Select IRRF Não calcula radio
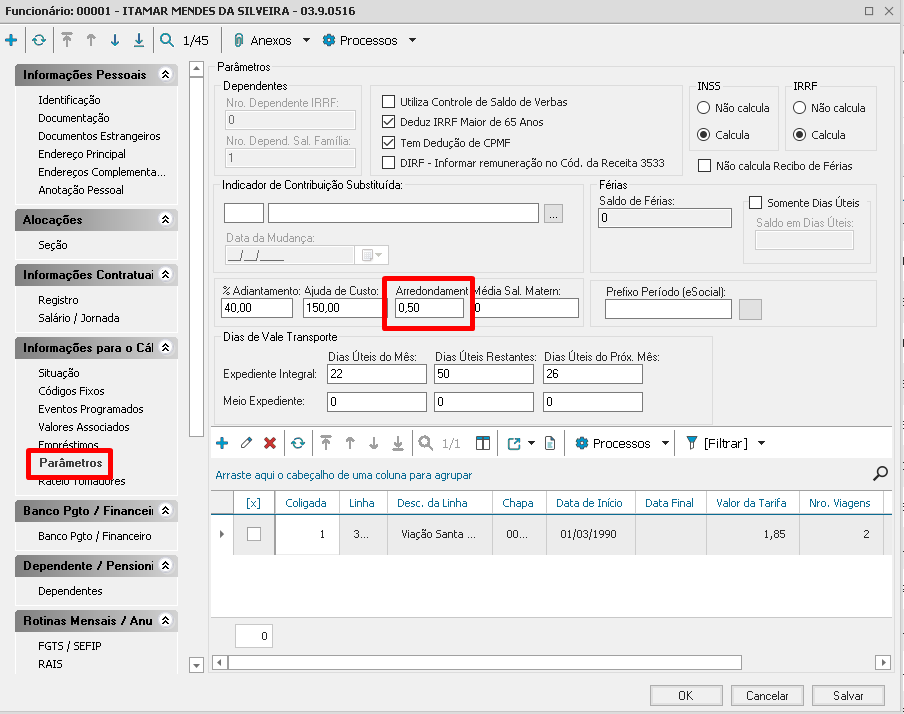 799,108
